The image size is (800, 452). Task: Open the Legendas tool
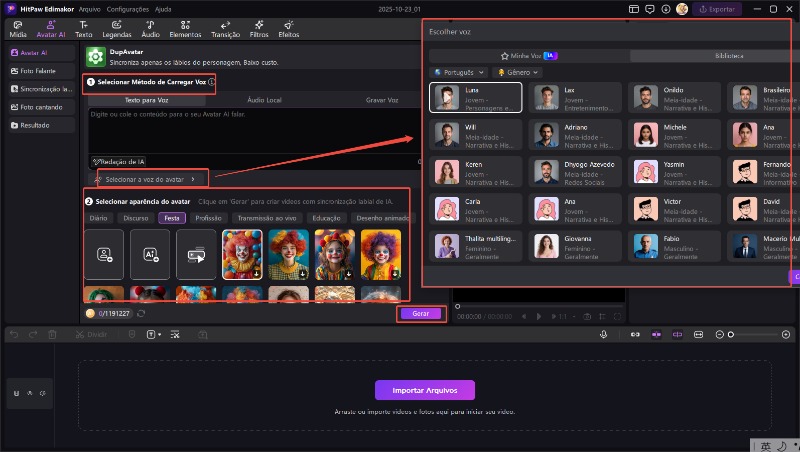[x=116, y=28]
